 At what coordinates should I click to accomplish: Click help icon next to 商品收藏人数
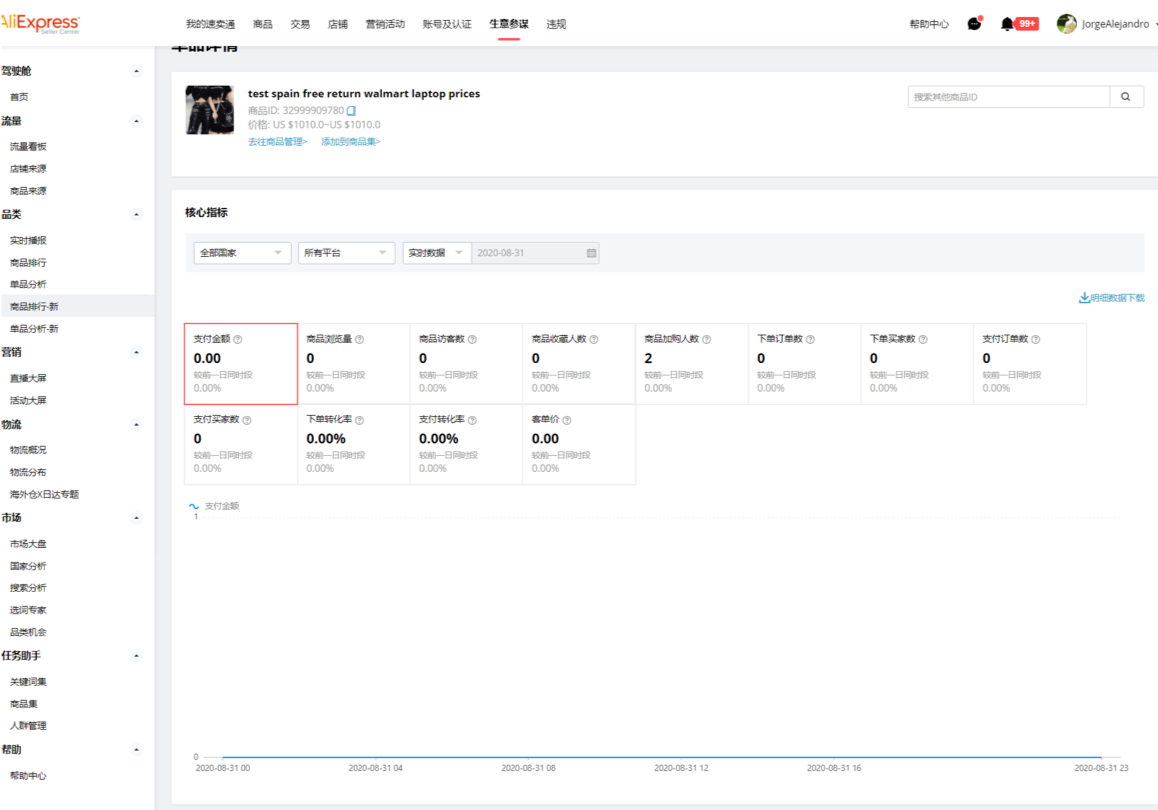coord(595,340)
